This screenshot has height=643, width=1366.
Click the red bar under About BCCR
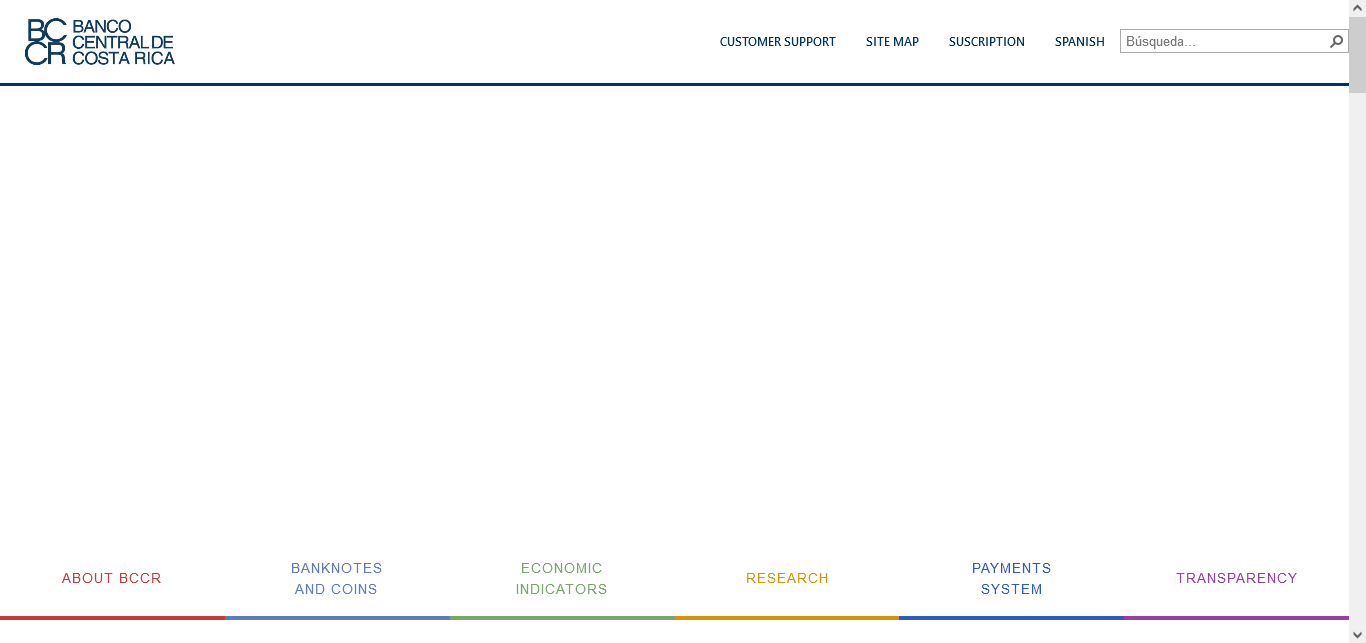tap(112, 618)
